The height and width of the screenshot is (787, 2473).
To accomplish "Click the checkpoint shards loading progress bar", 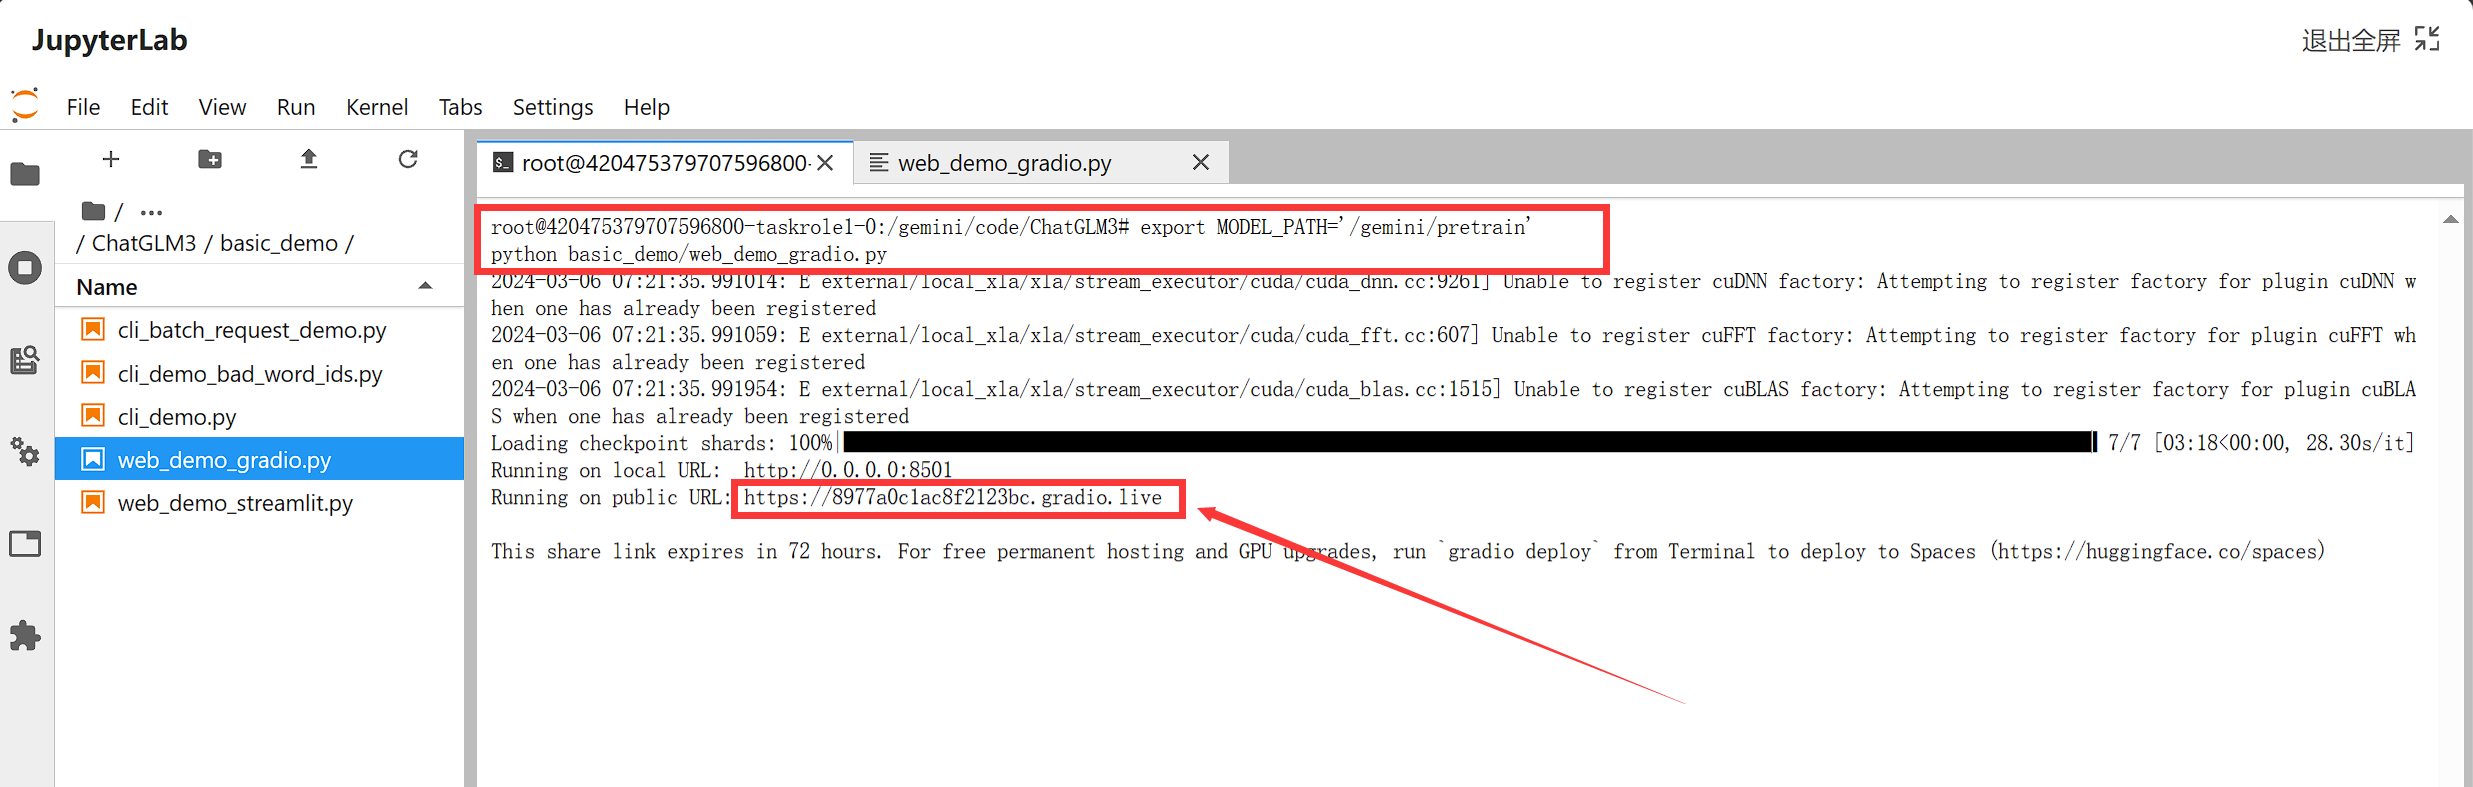I will tap(1468, 442).
